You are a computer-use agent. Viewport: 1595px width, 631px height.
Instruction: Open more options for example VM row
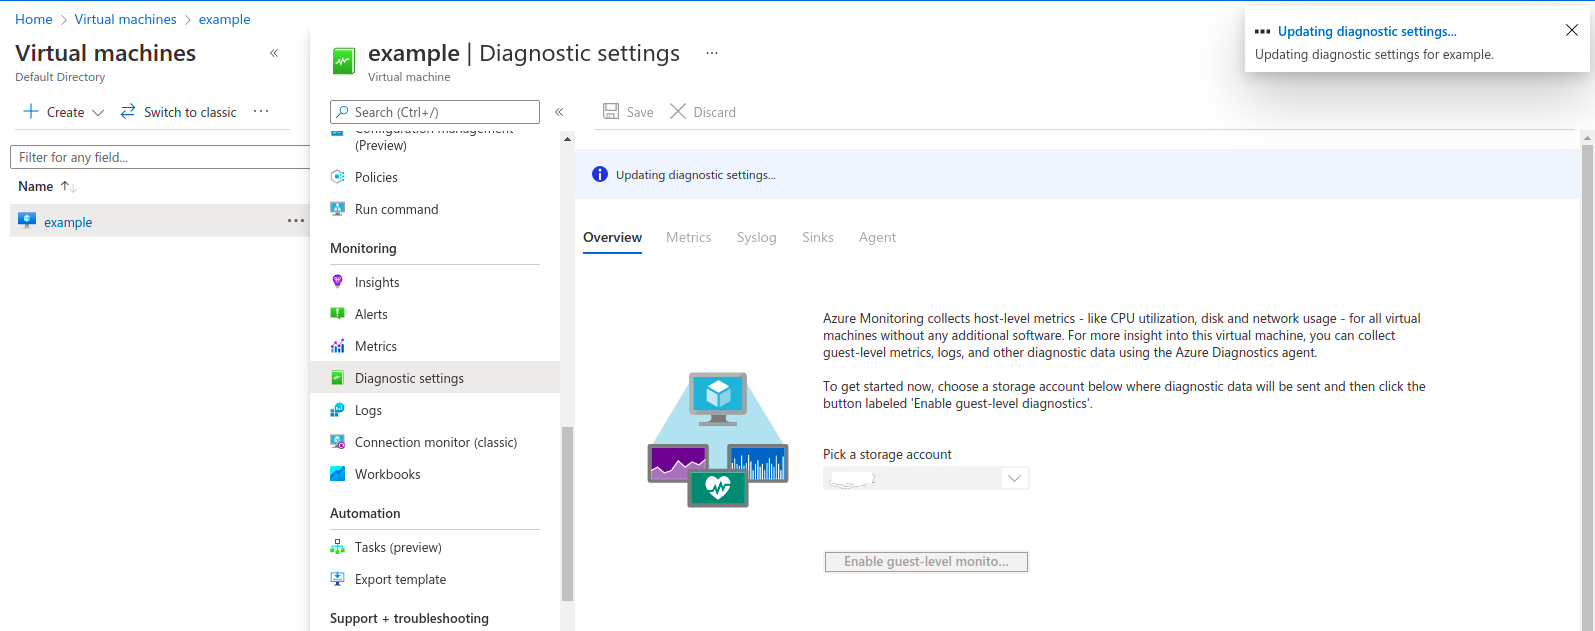(x=296, y=221)
